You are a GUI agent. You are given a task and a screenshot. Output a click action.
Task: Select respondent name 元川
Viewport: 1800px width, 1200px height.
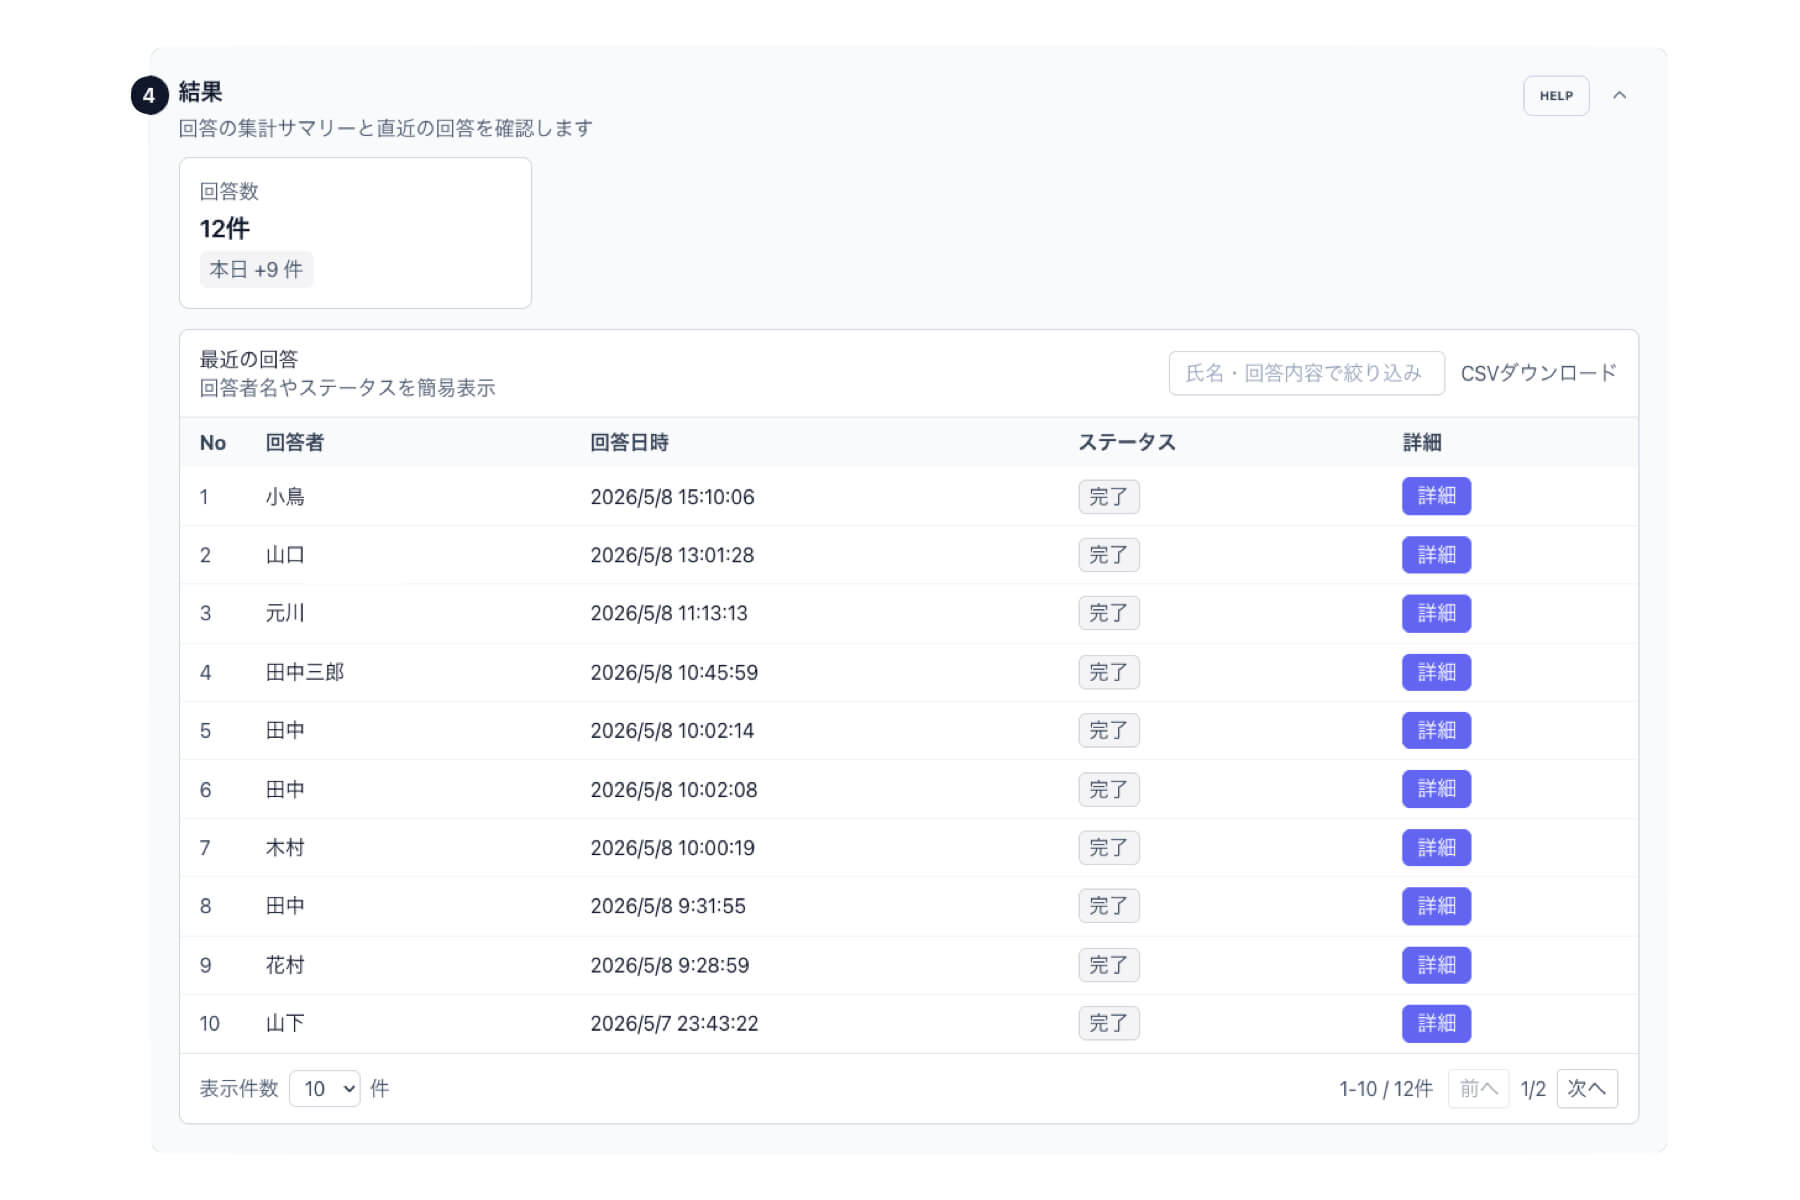285,613
